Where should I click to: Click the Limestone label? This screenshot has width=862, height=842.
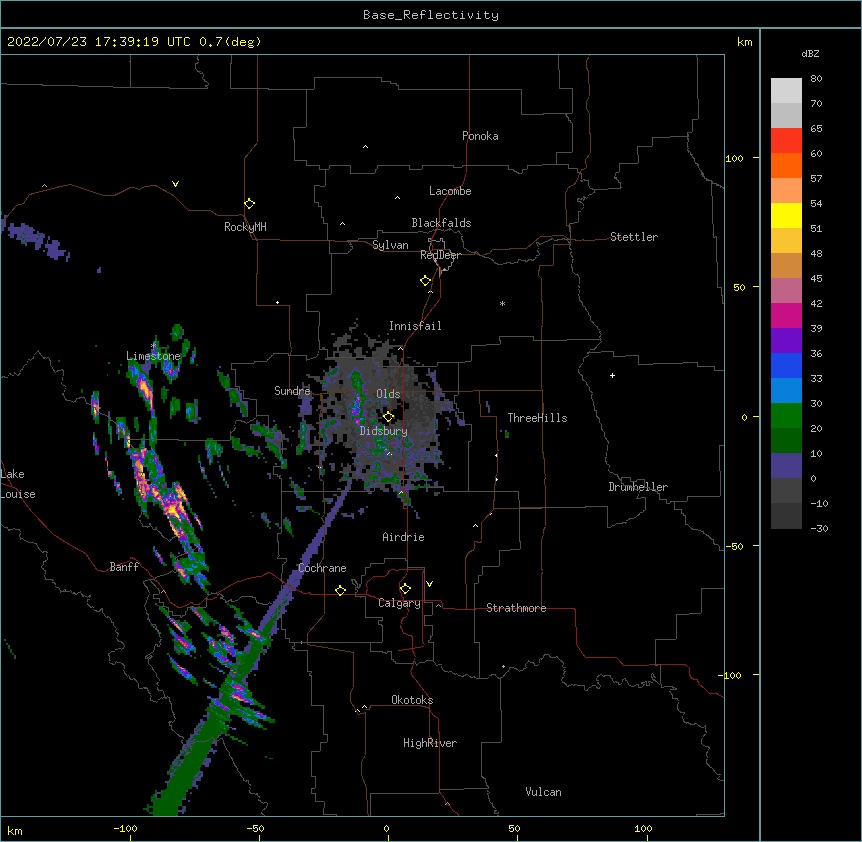pyautogui.click(x=153, y=356)
